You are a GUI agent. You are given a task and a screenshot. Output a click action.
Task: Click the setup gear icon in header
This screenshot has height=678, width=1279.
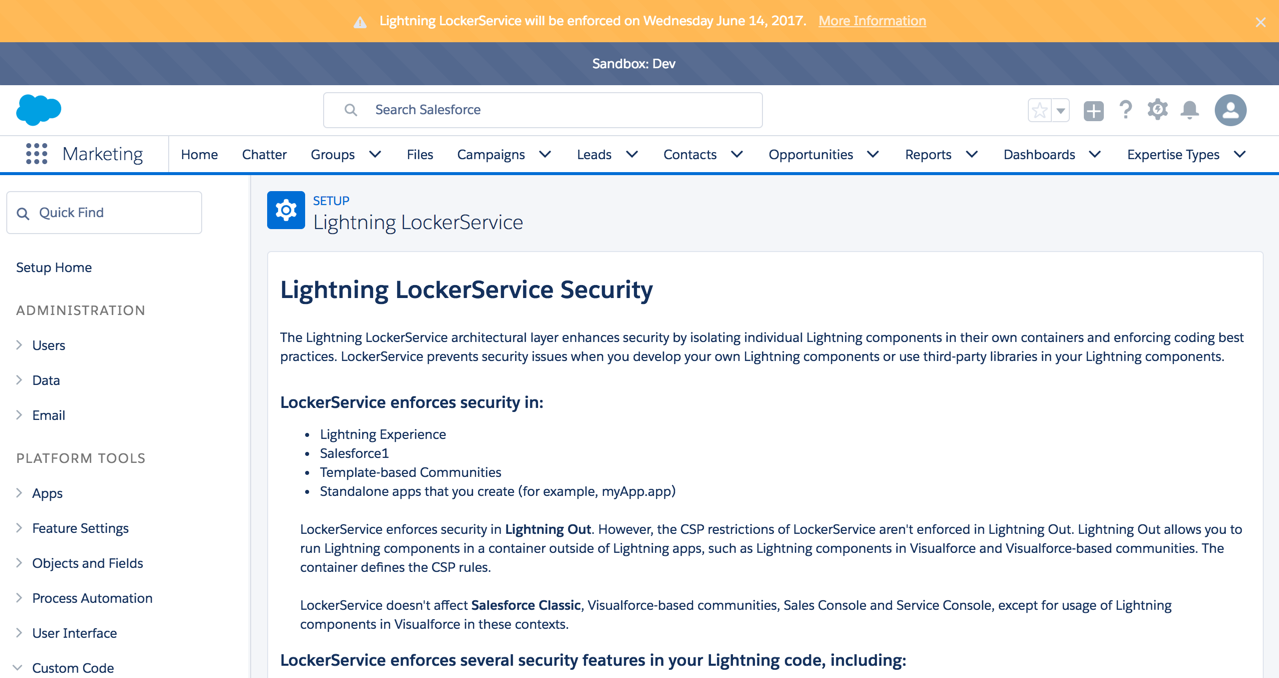tap(1157, 110)
